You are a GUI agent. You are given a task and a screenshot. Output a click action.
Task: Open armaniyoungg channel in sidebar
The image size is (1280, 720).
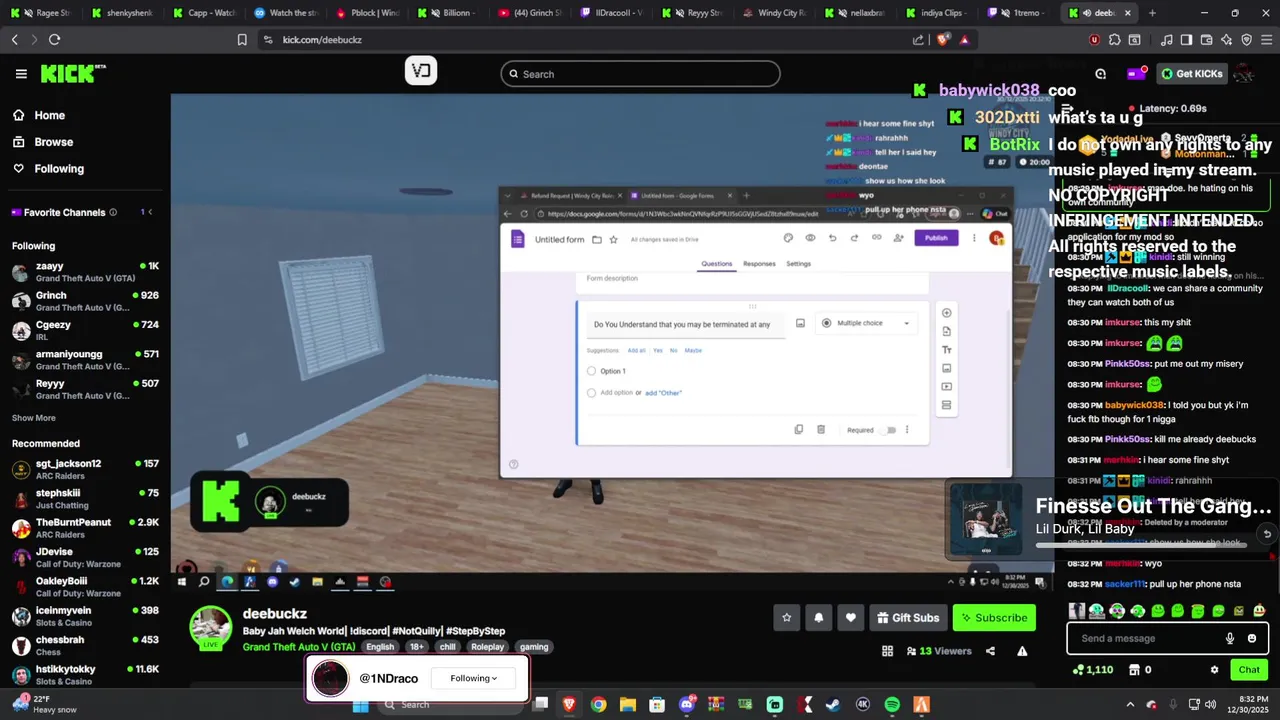[x=85, y=360]
